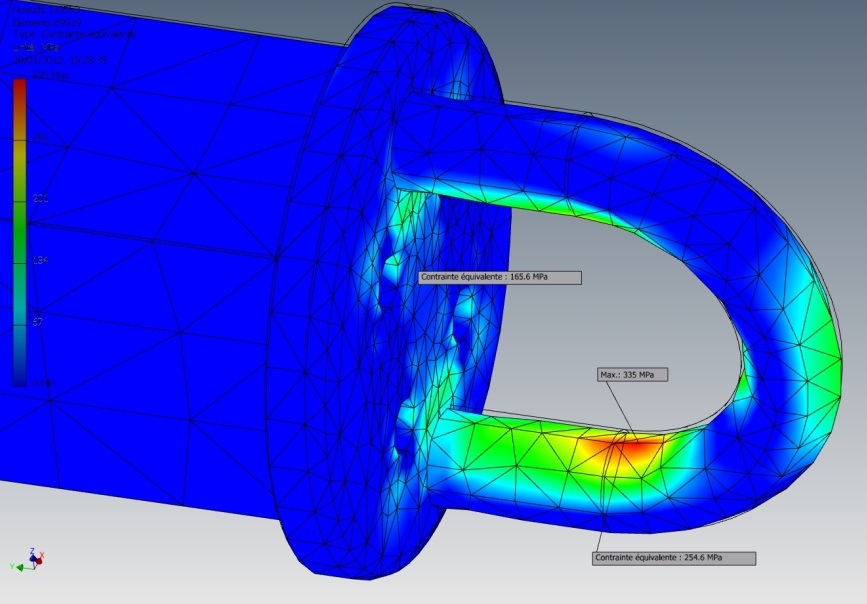The image size is (867, 604).
Task: Select the 201 value on the stress legend
Action: [41, 199]
